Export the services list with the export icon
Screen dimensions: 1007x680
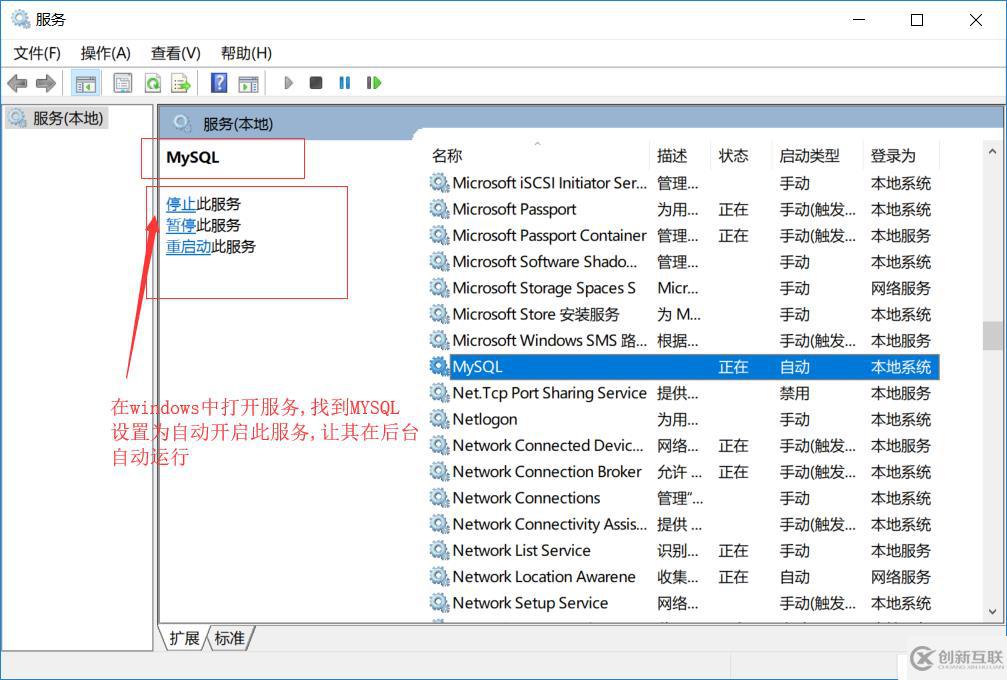pos(181,83)
